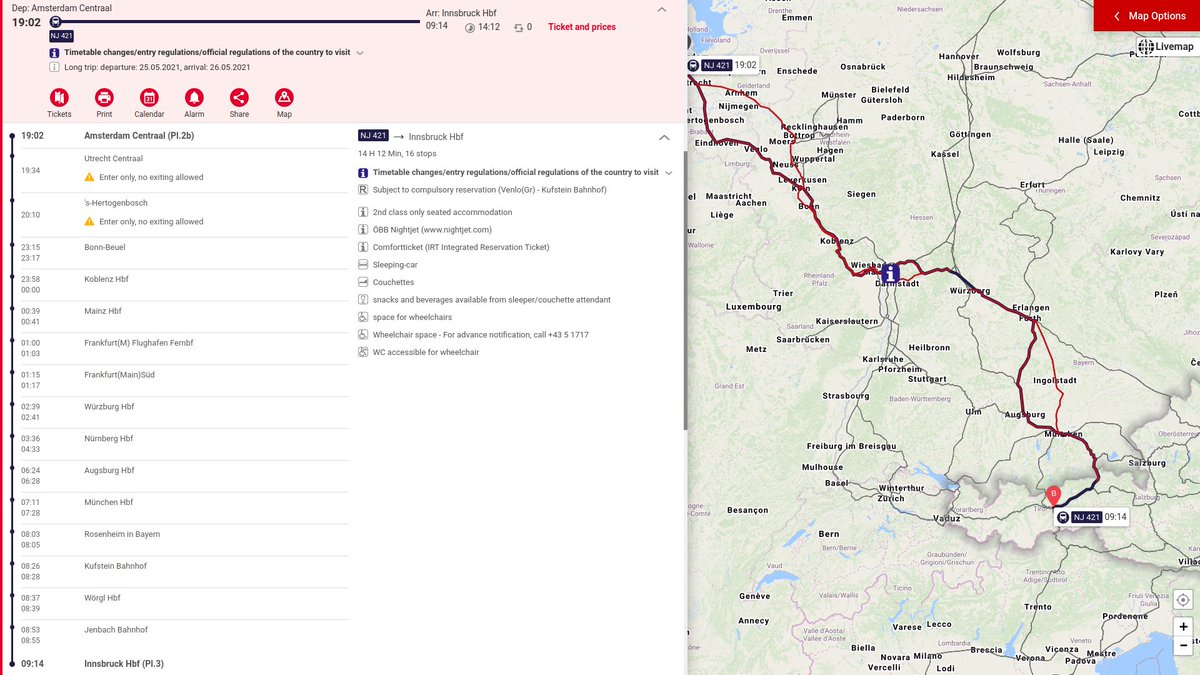The image size is (1200, 675).
Task: Click Frankfurt(M) Flughafen Fernbf stop
Action: [x=139, y=343]
